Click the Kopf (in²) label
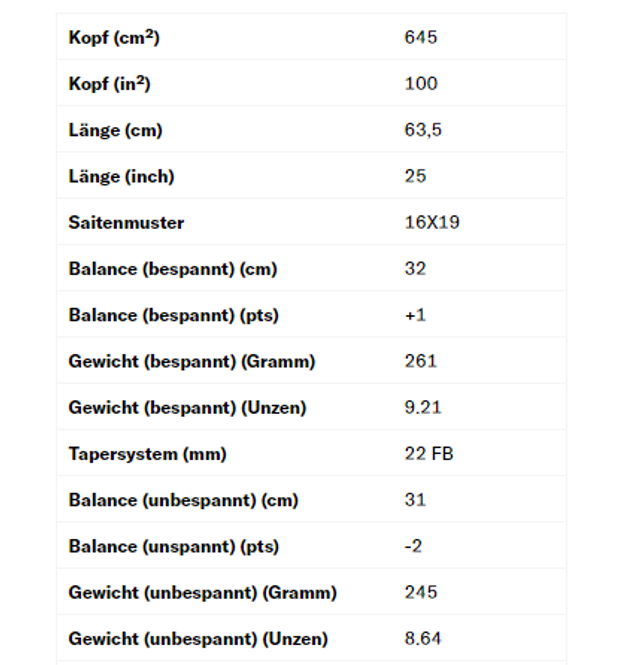Viewport: 640px width, 665px height. tap(109, 84)
